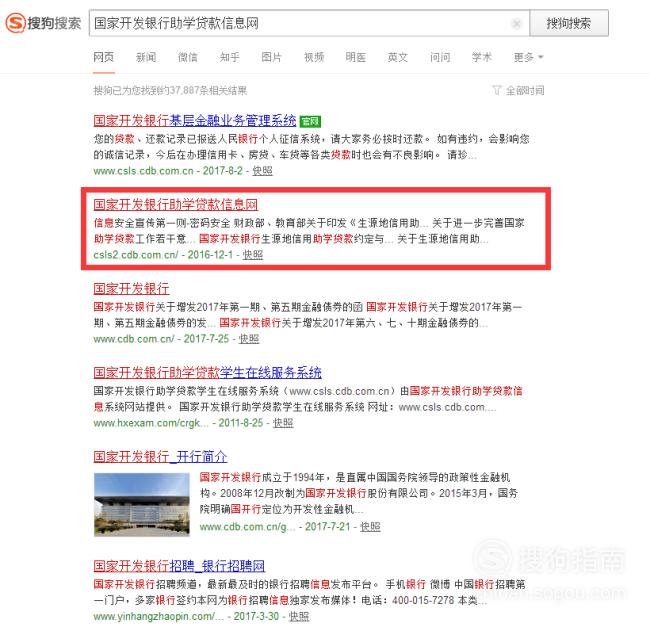Image resolution: width=650 pixels, height=627 pixels.
Task: Select the 网页 tab
Action: (x=104, y=57)
